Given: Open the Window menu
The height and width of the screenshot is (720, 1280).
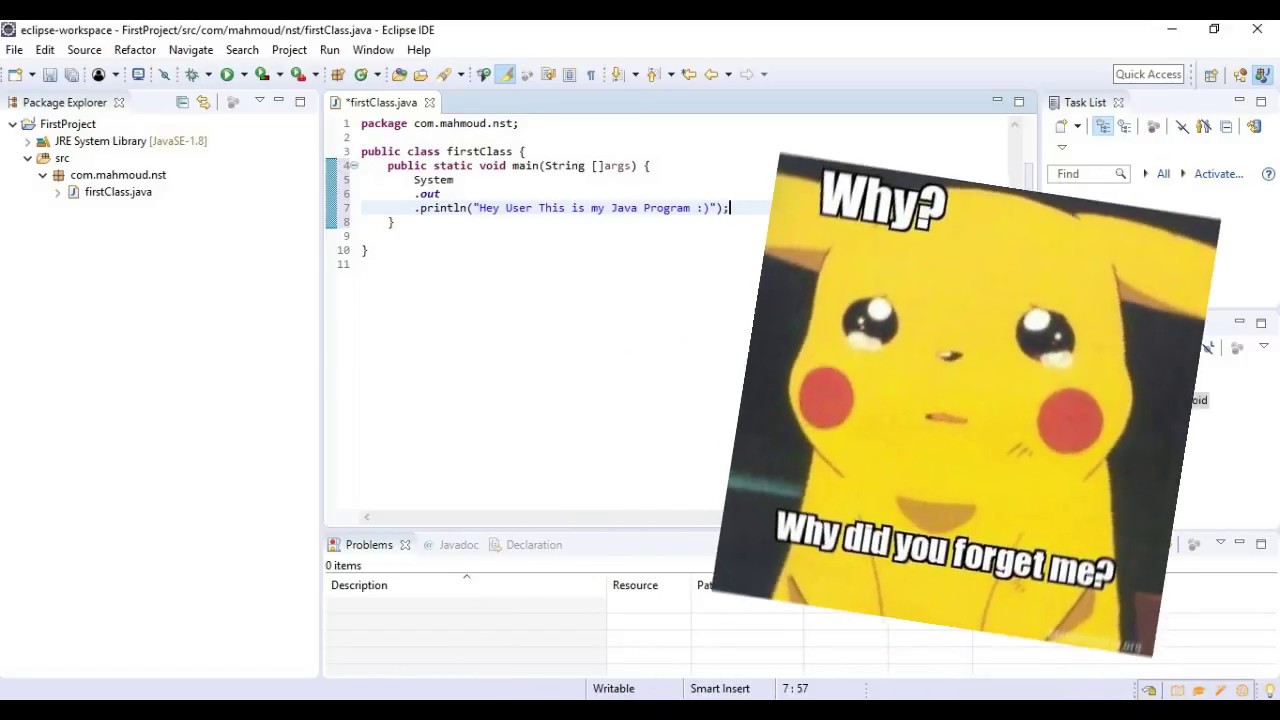Looking at the screenshot, I should 373,50.
